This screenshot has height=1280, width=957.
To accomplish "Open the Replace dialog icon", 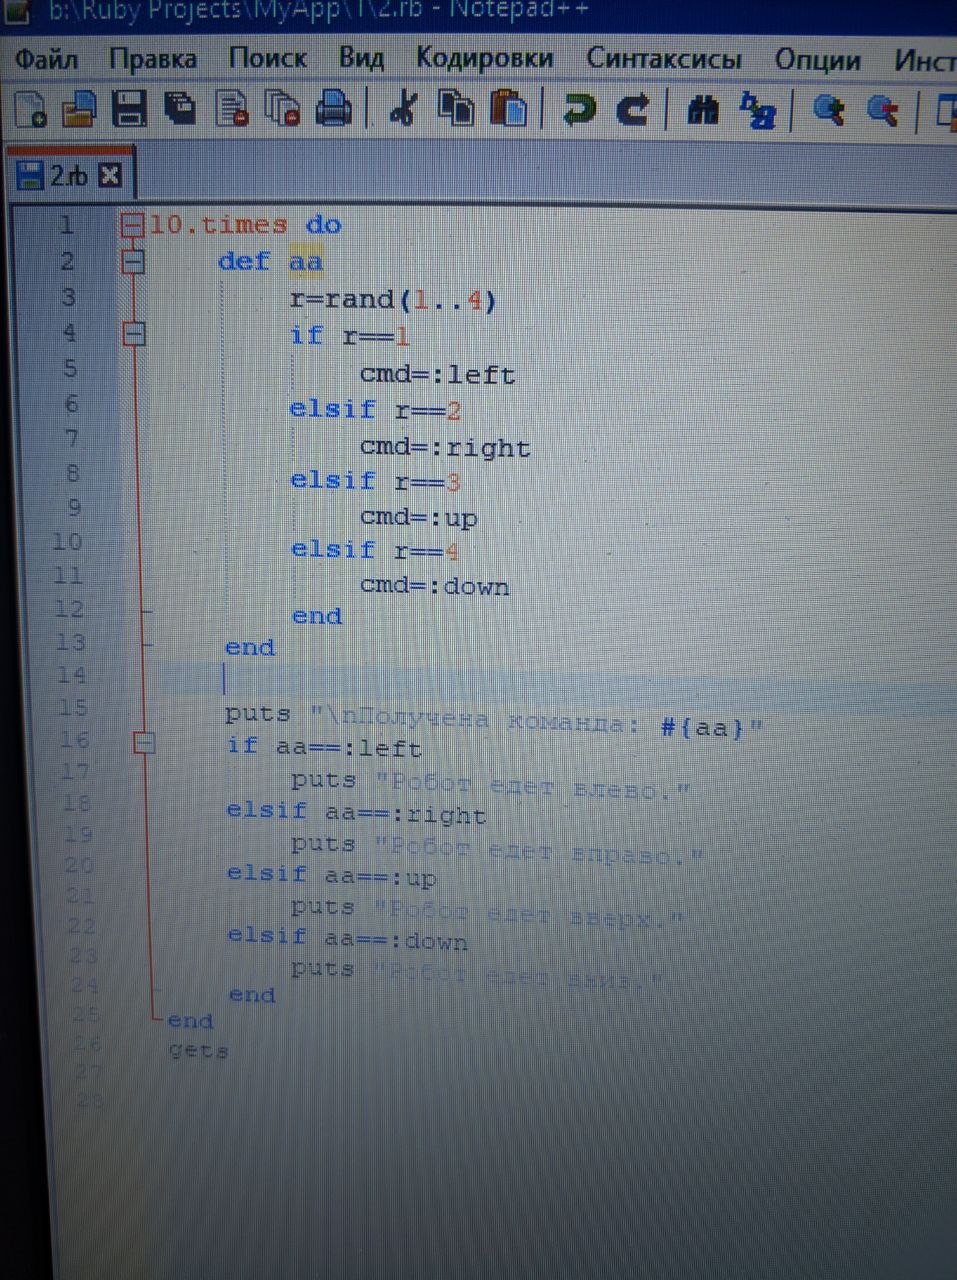I will point(758,110).
